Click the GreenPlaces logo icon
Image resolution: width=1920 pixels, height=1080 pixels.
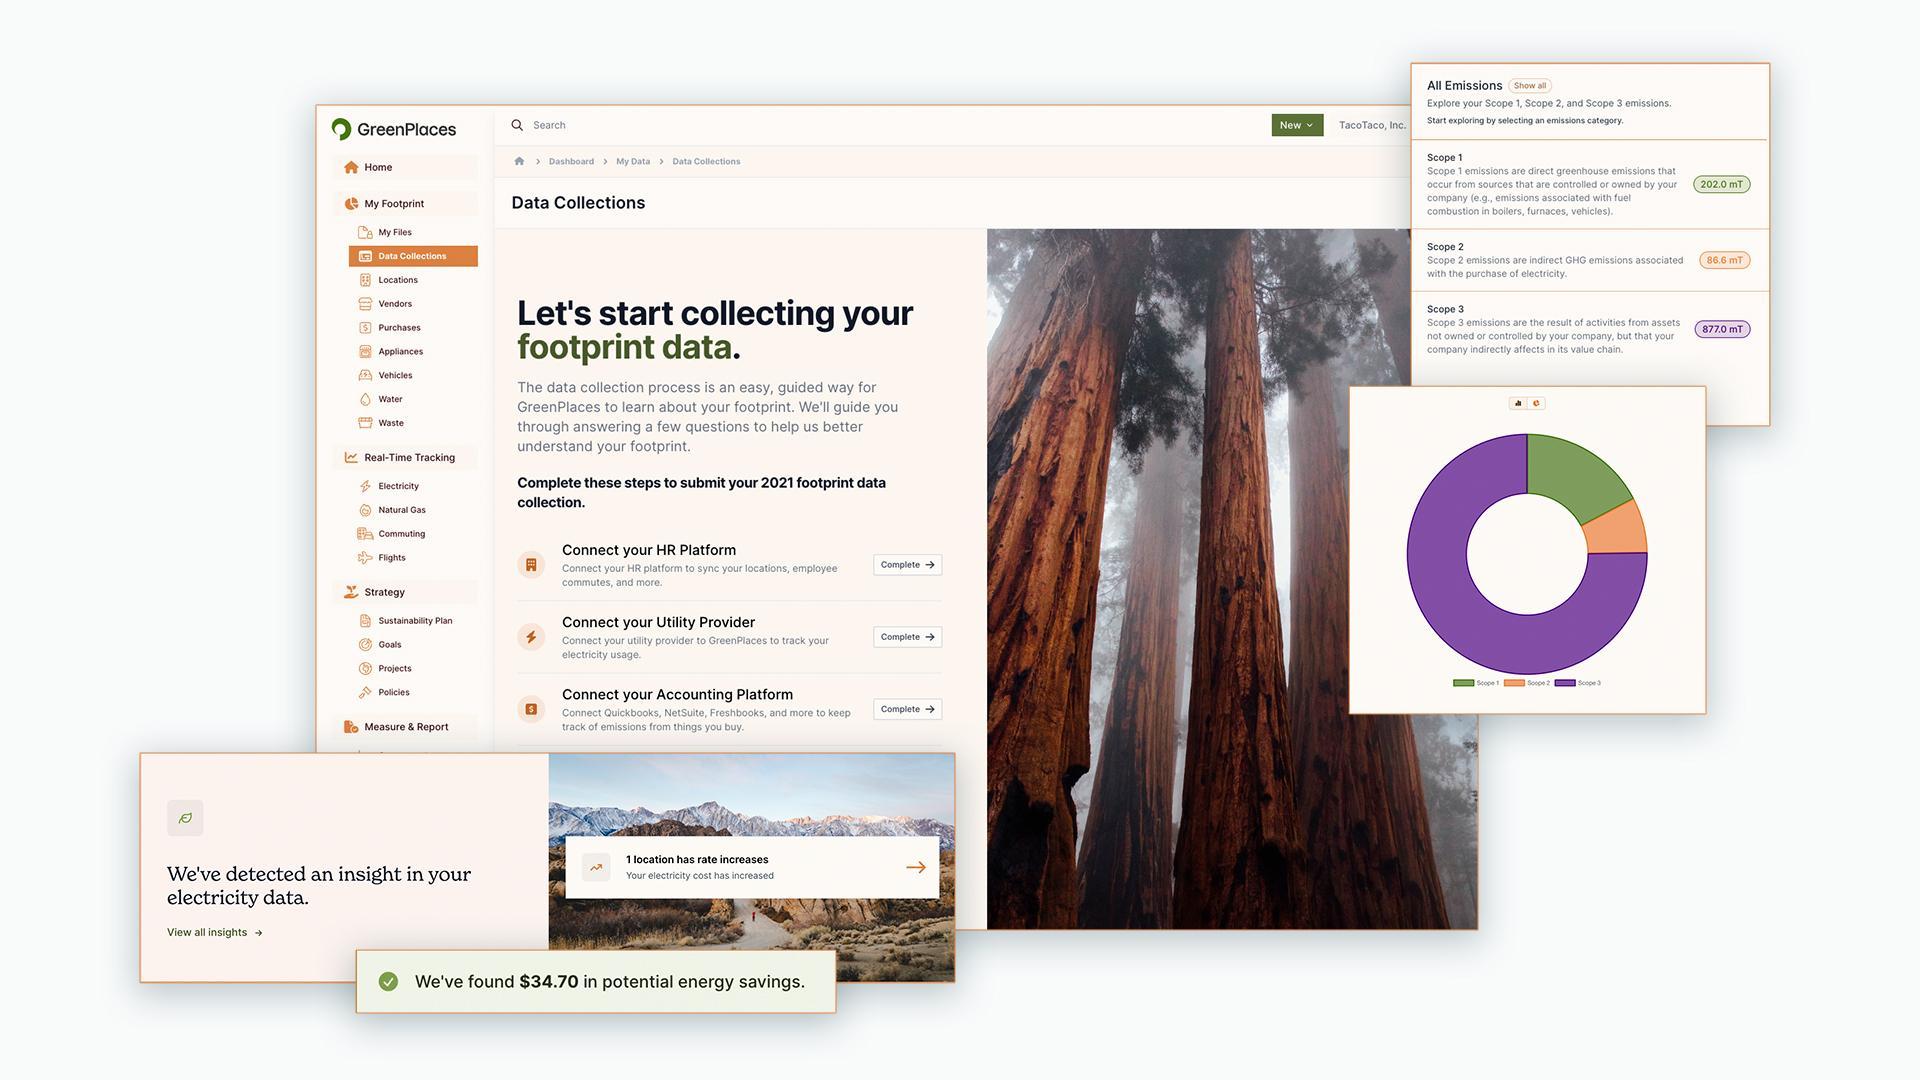[x=341, y=129]
